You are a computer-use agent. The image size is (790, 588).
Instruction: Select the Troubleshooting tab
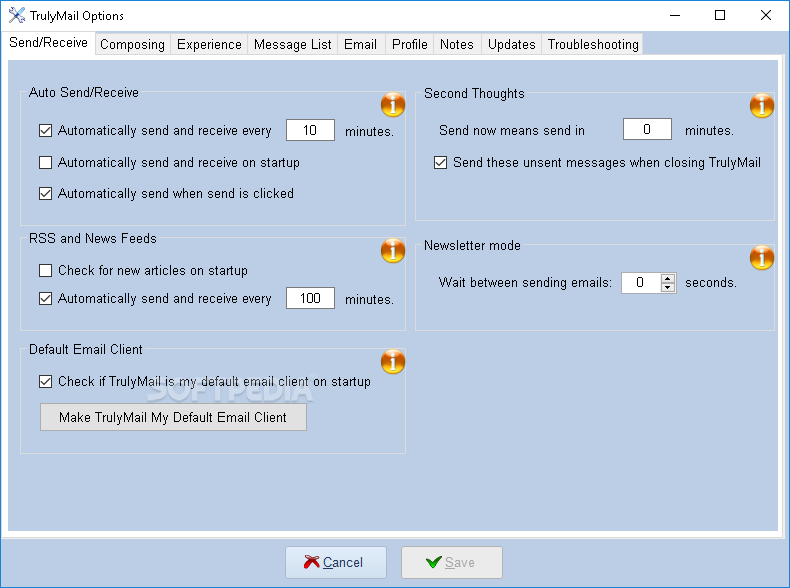tap(593, 44)
